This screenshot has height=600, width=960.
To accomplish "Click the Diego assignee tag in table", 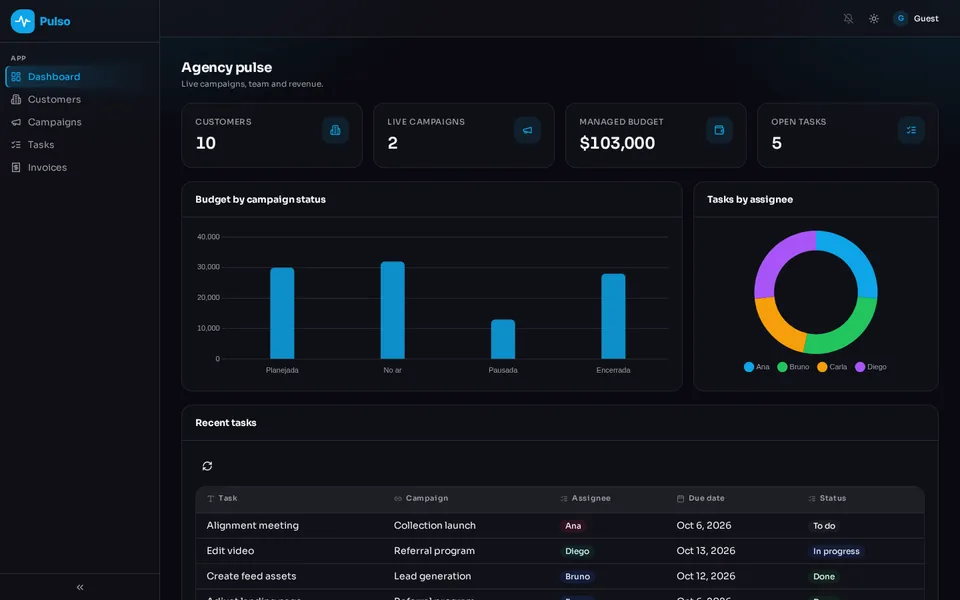I will (577, 551).
